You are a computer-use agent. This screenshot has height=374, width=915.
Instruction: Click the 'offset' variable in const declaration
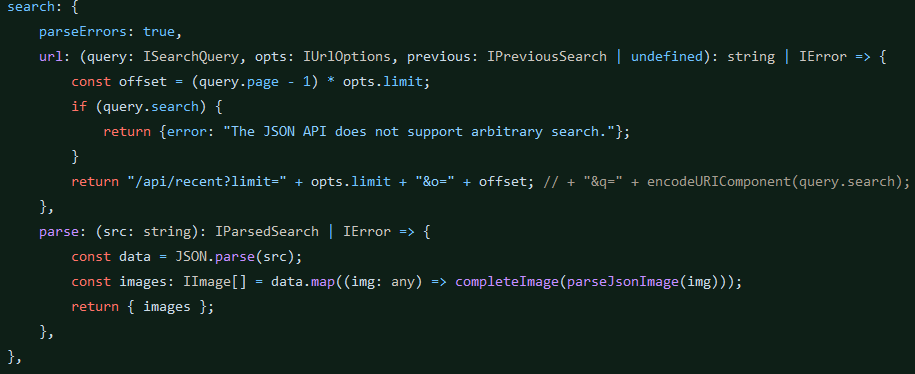pyautogui.click(x=143, y=82)
